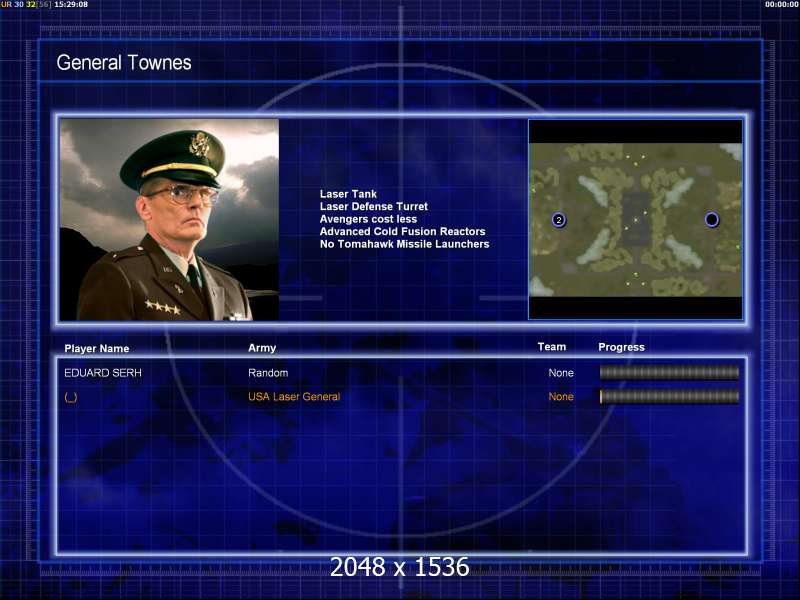Click No Tomahawk Missile Launchers text

click(404, 244)
